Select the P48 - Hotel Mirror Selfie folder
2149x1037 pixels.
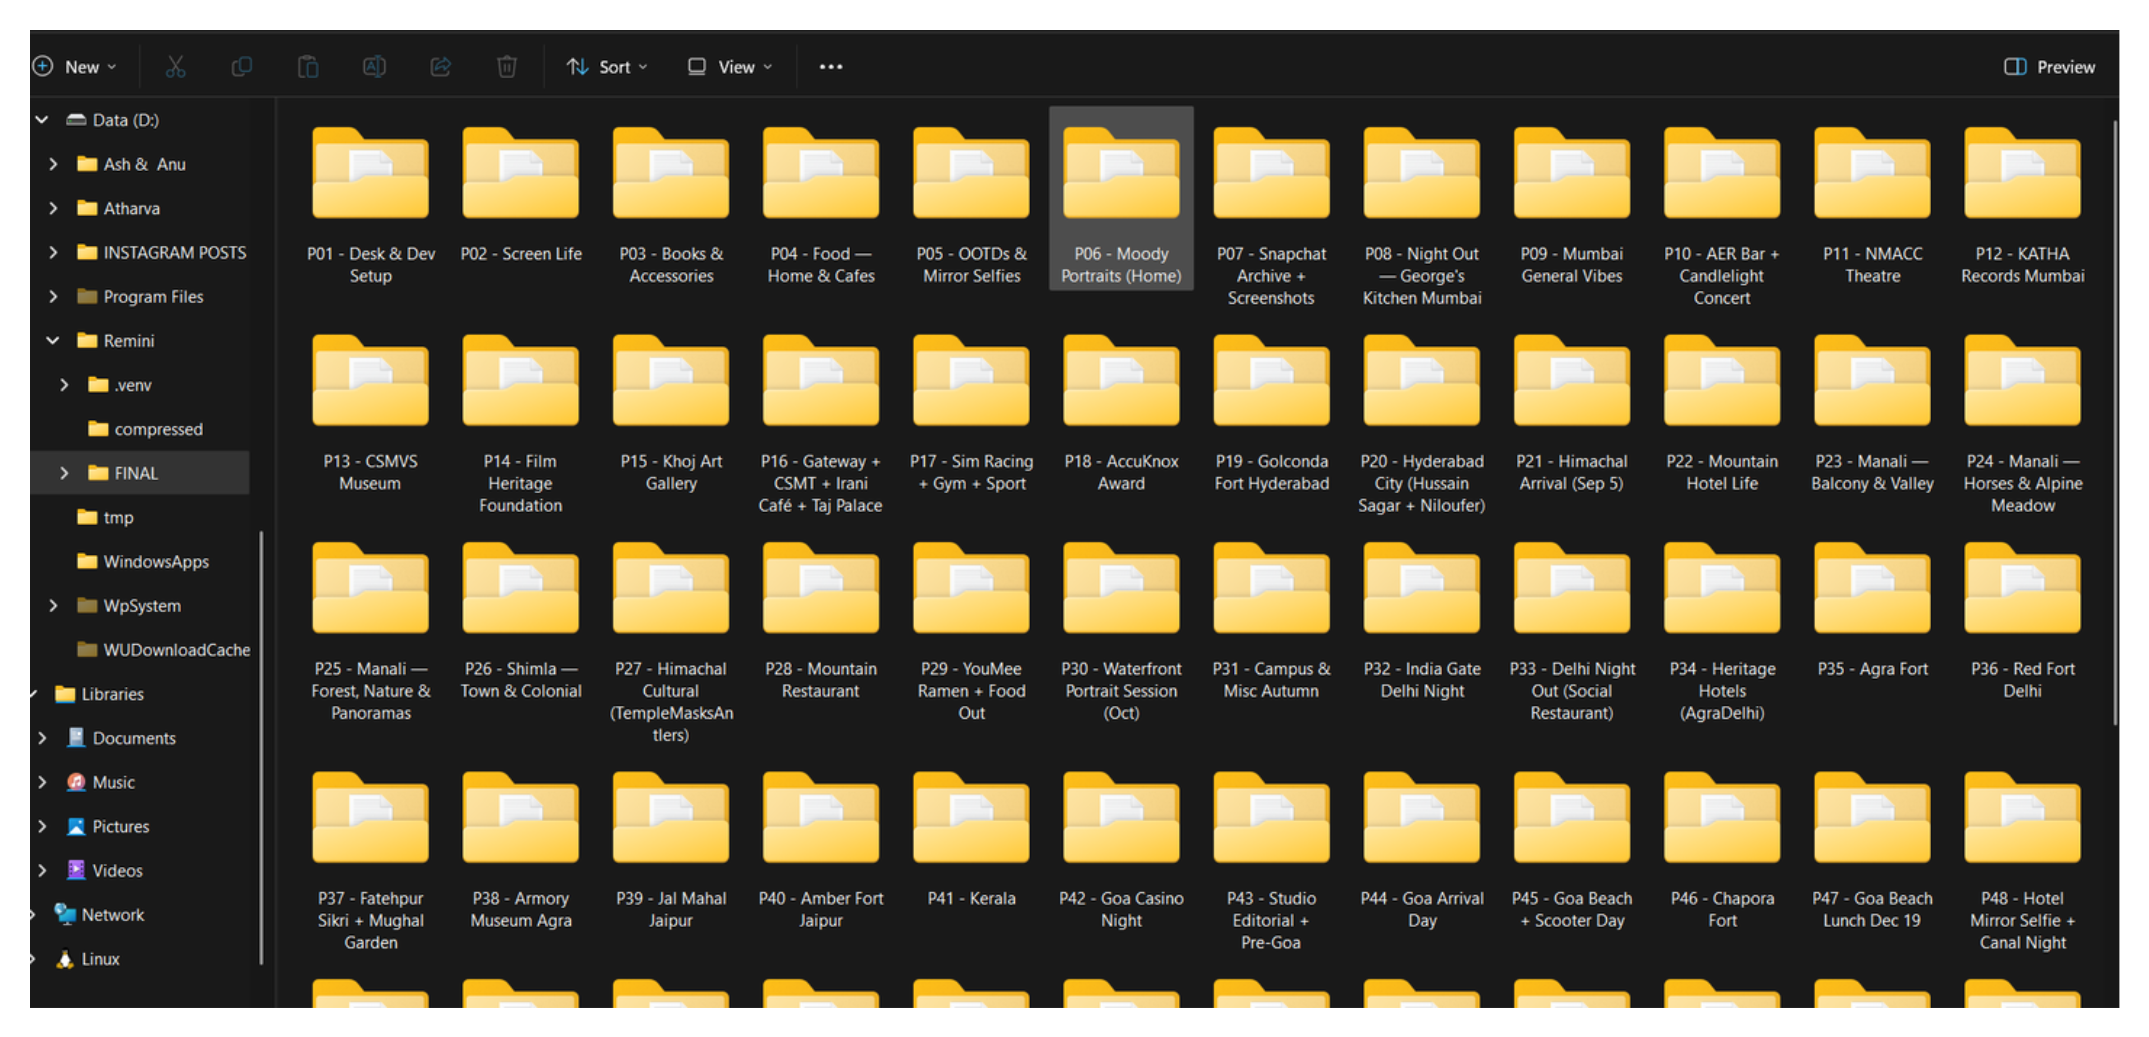(x=2023, y=861)
